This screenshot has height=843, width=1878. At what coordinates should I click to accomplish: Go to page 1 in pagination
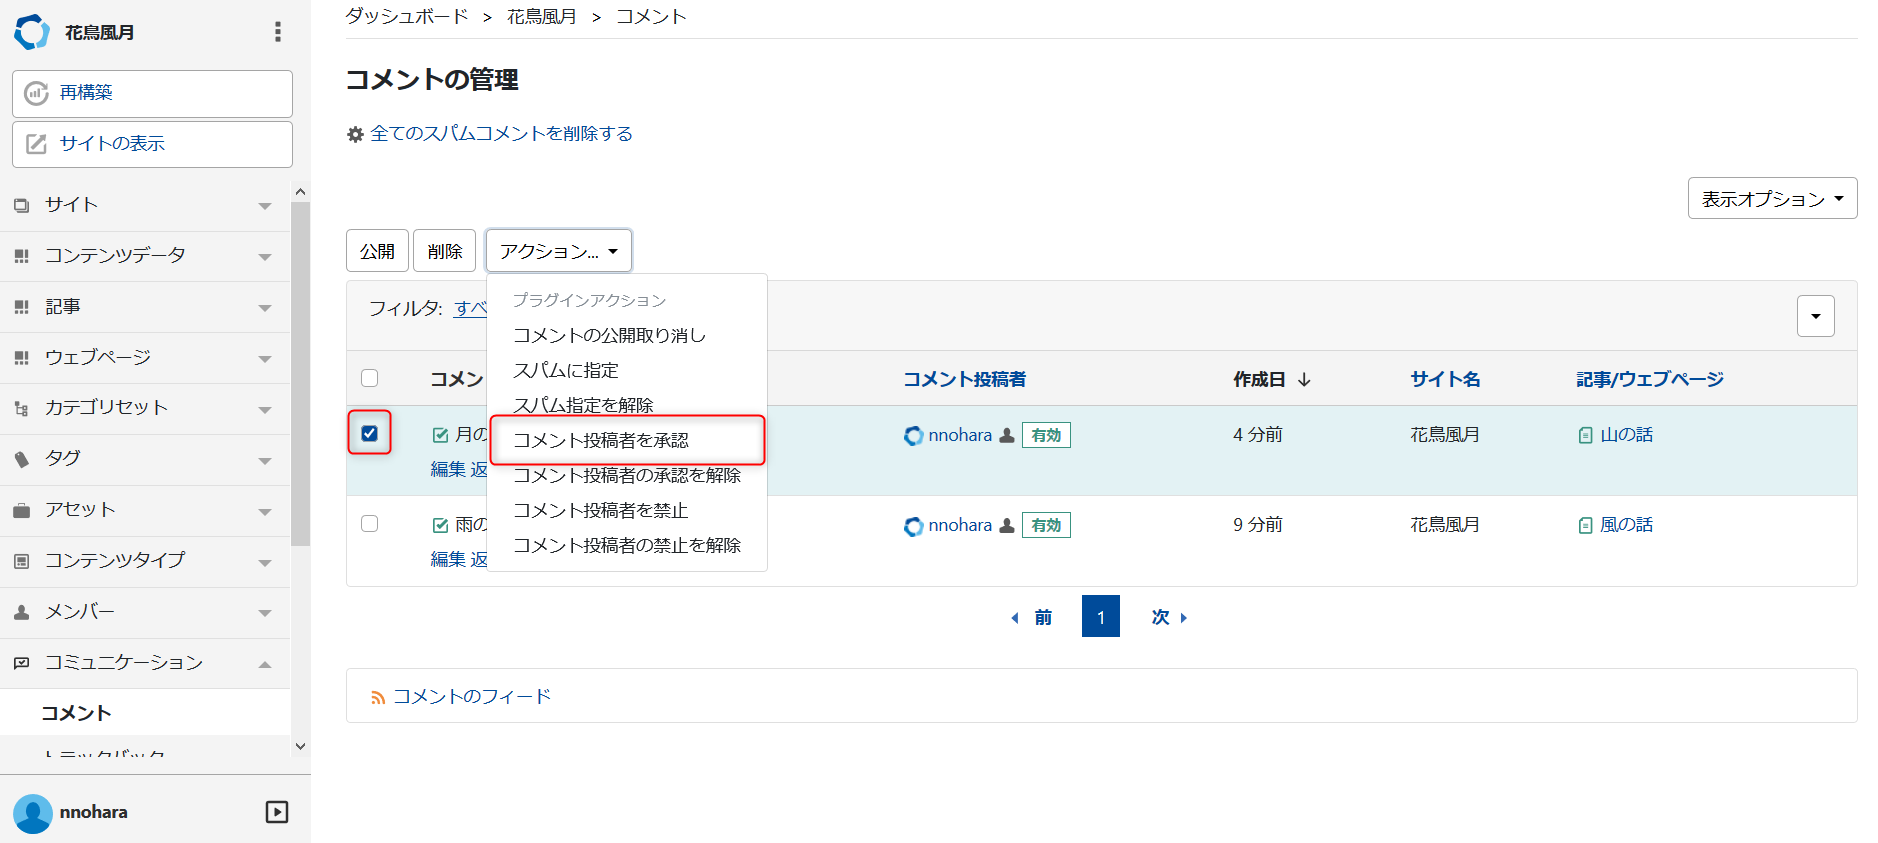coord(1101,617)
